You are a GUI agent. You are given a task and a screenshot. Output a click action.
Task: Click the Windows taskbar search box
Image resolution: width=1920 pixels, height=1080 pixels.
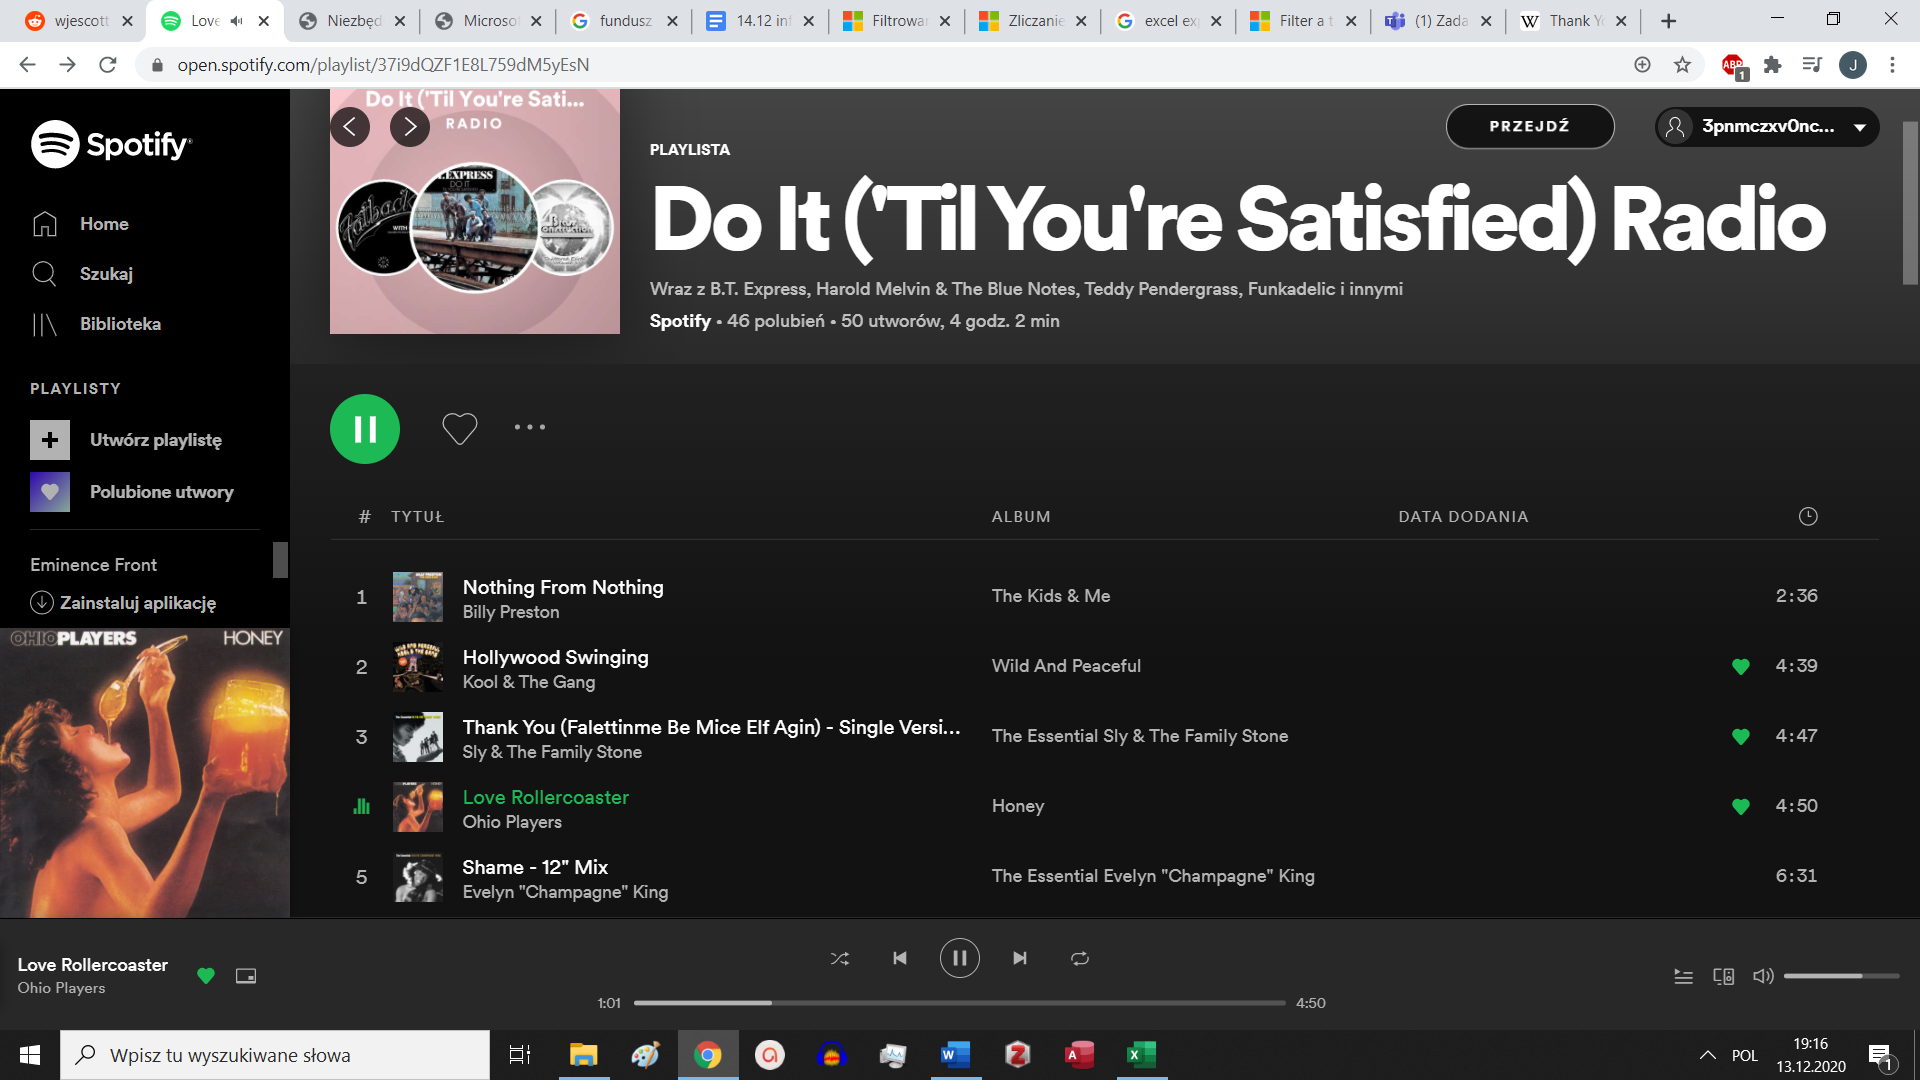pyautogui.click(x=275, y=1055)
